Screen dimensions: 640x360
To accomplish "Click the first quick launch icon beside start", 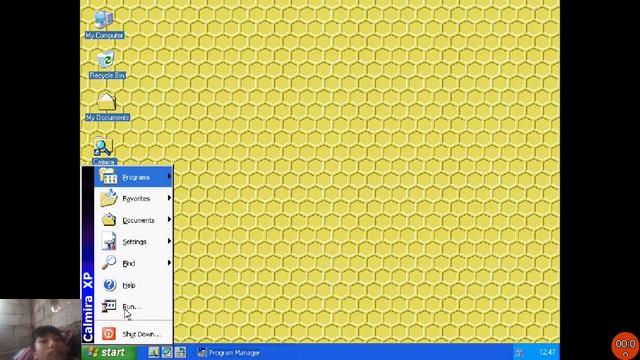I will coord(153,352).
